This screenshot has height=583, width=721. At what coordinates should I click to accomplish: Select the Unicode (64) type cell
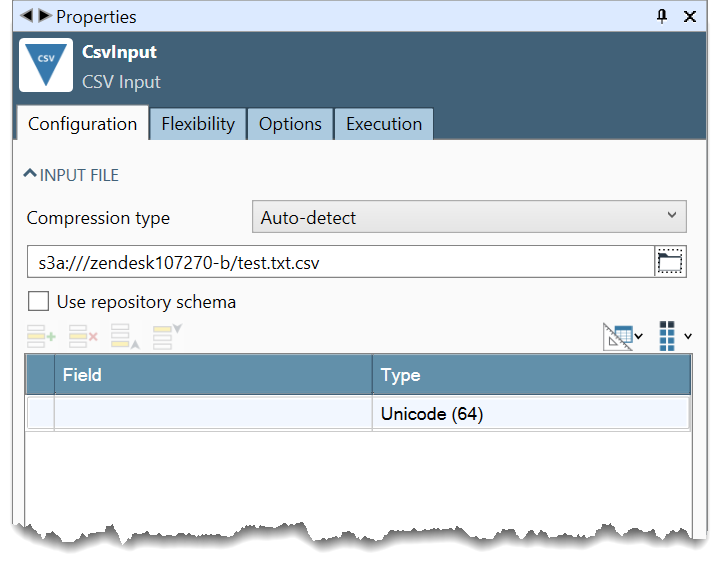point(530,414)
